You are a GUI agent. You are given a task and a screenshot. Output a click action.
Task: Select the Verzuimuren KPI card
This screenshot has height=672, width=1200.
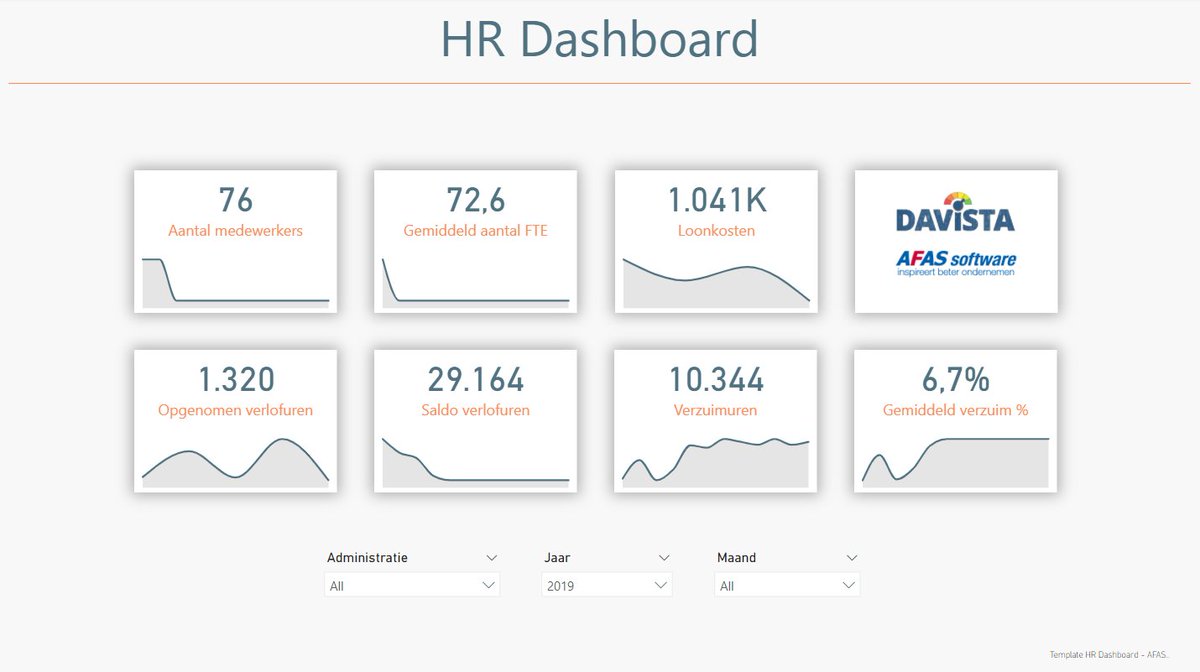pyautogui.click(x=715, y=420)
